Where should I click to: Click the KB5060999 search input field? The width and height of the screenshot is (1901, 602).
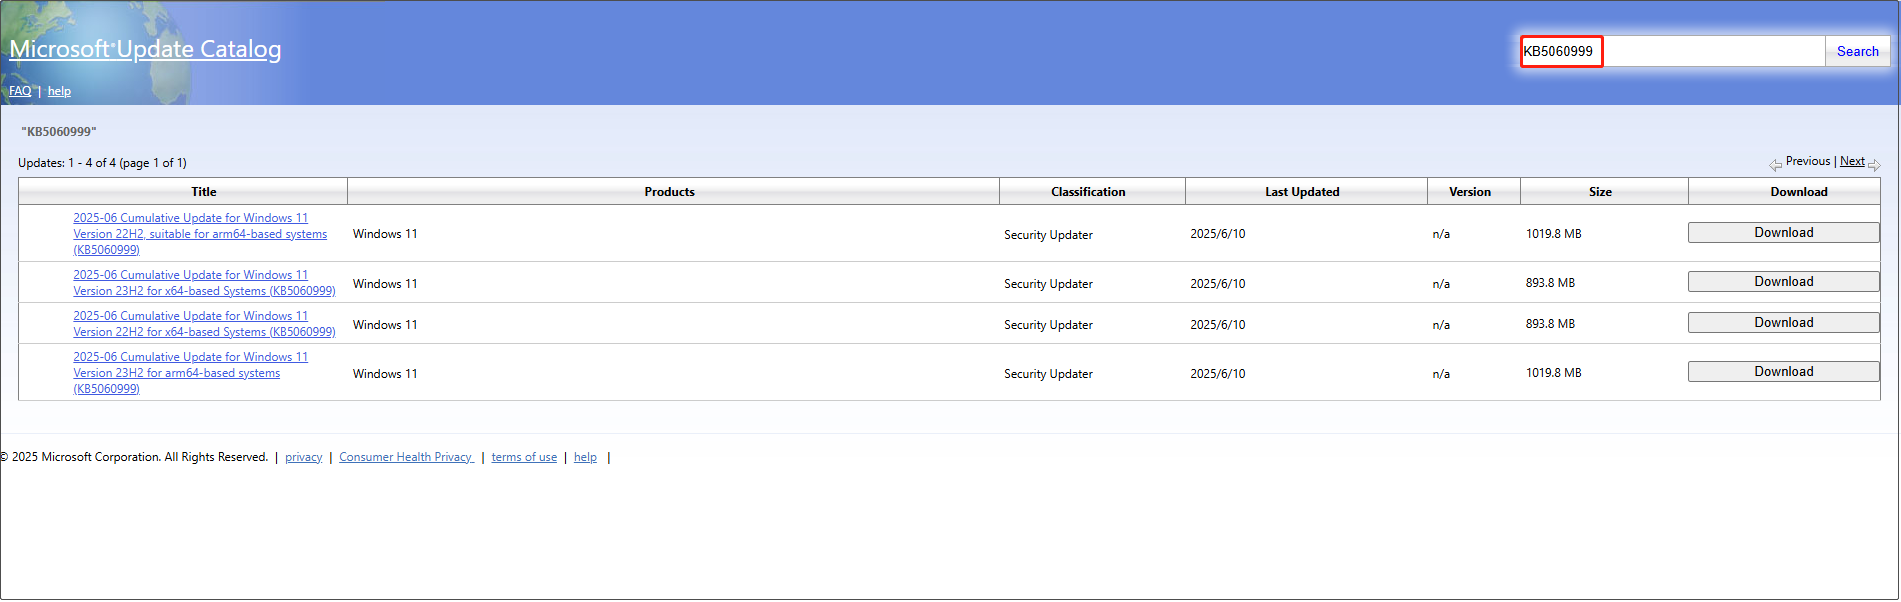tap(1672, 51)
